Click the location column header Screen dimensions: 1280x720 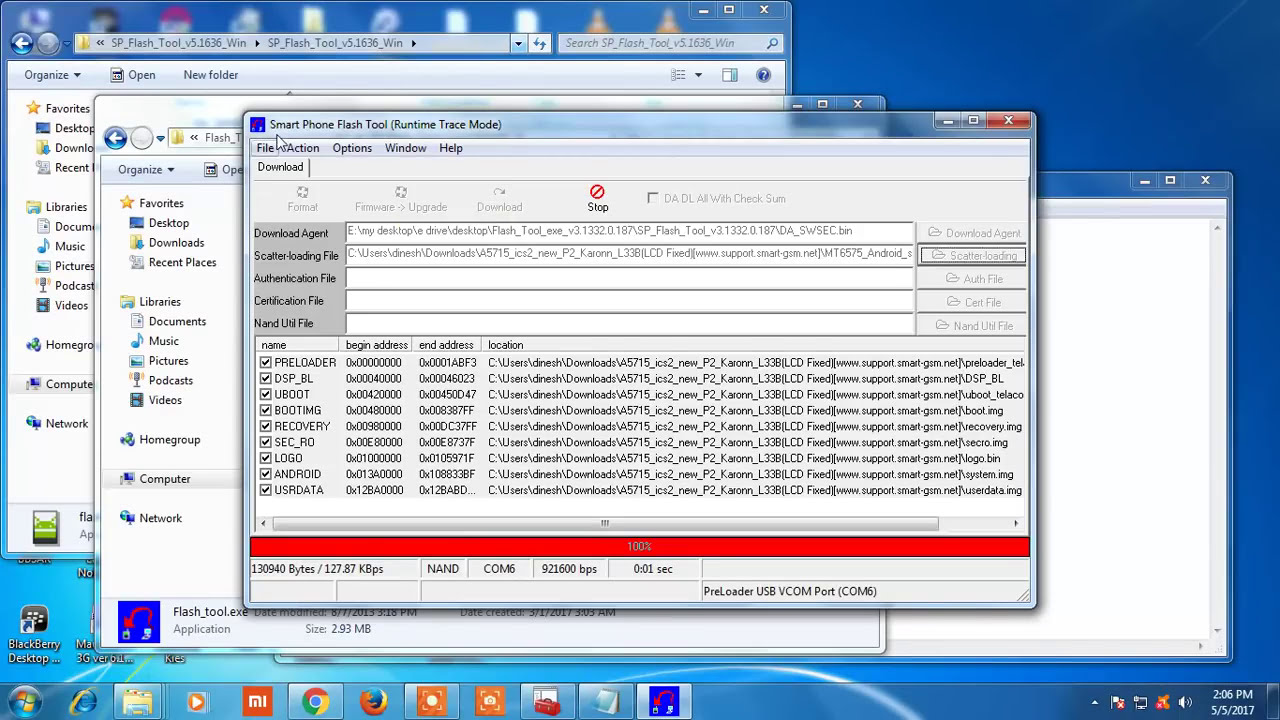(x=754, y=345)
